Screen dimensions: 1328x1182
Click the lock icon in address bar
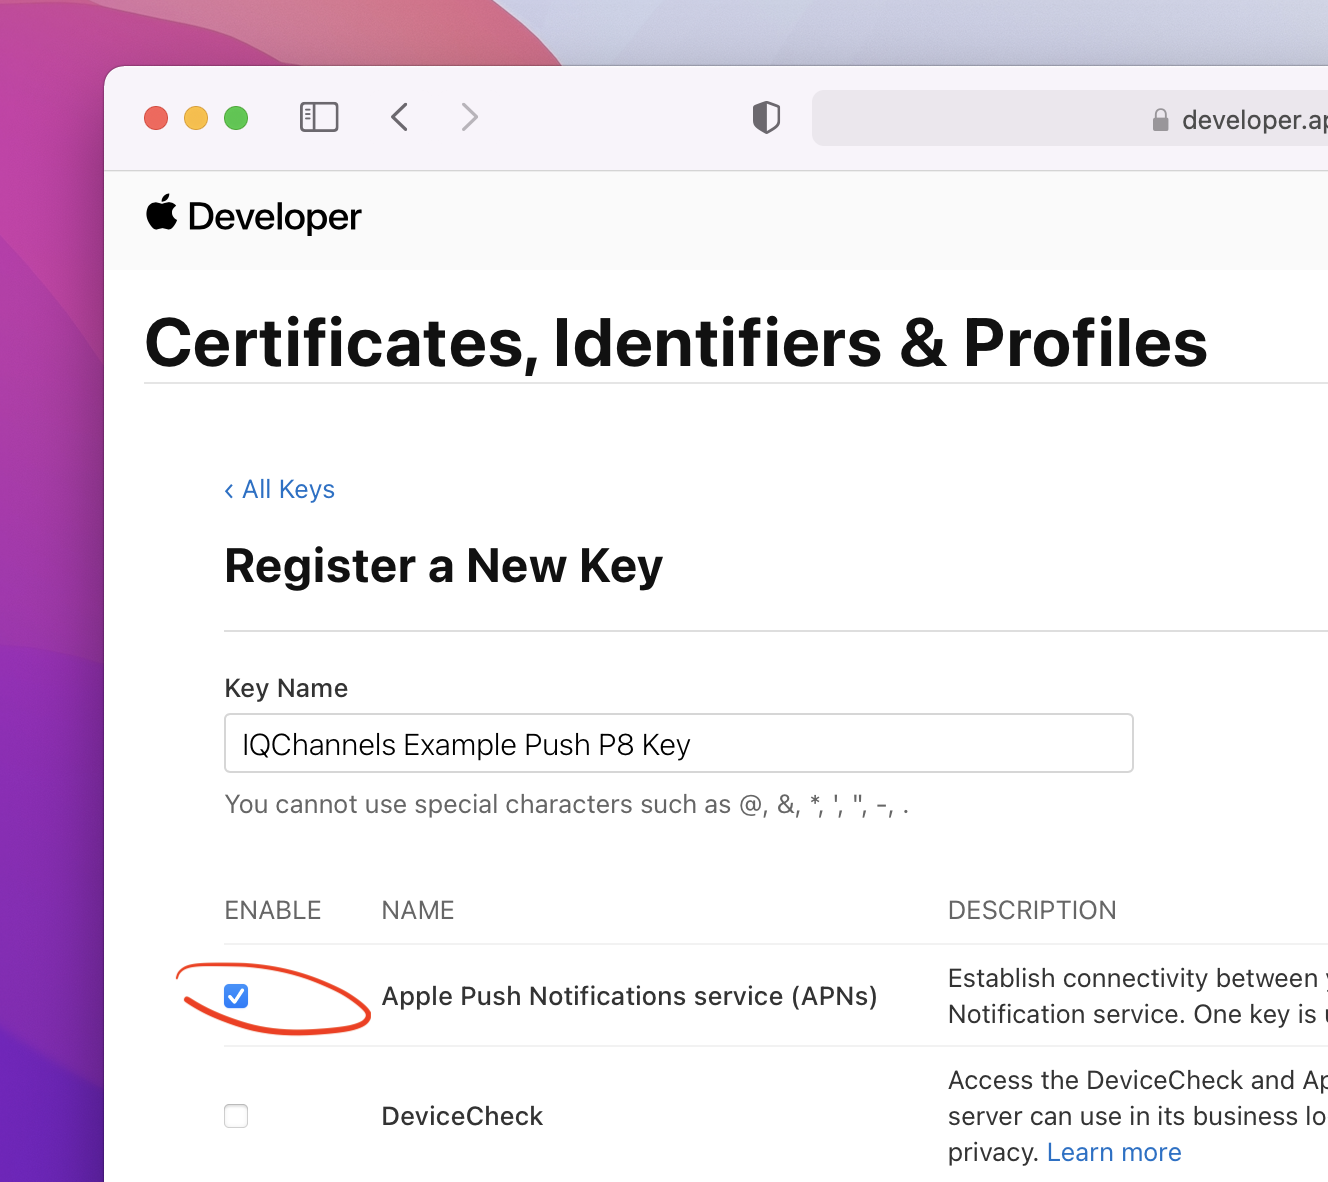pos(1160,120)
